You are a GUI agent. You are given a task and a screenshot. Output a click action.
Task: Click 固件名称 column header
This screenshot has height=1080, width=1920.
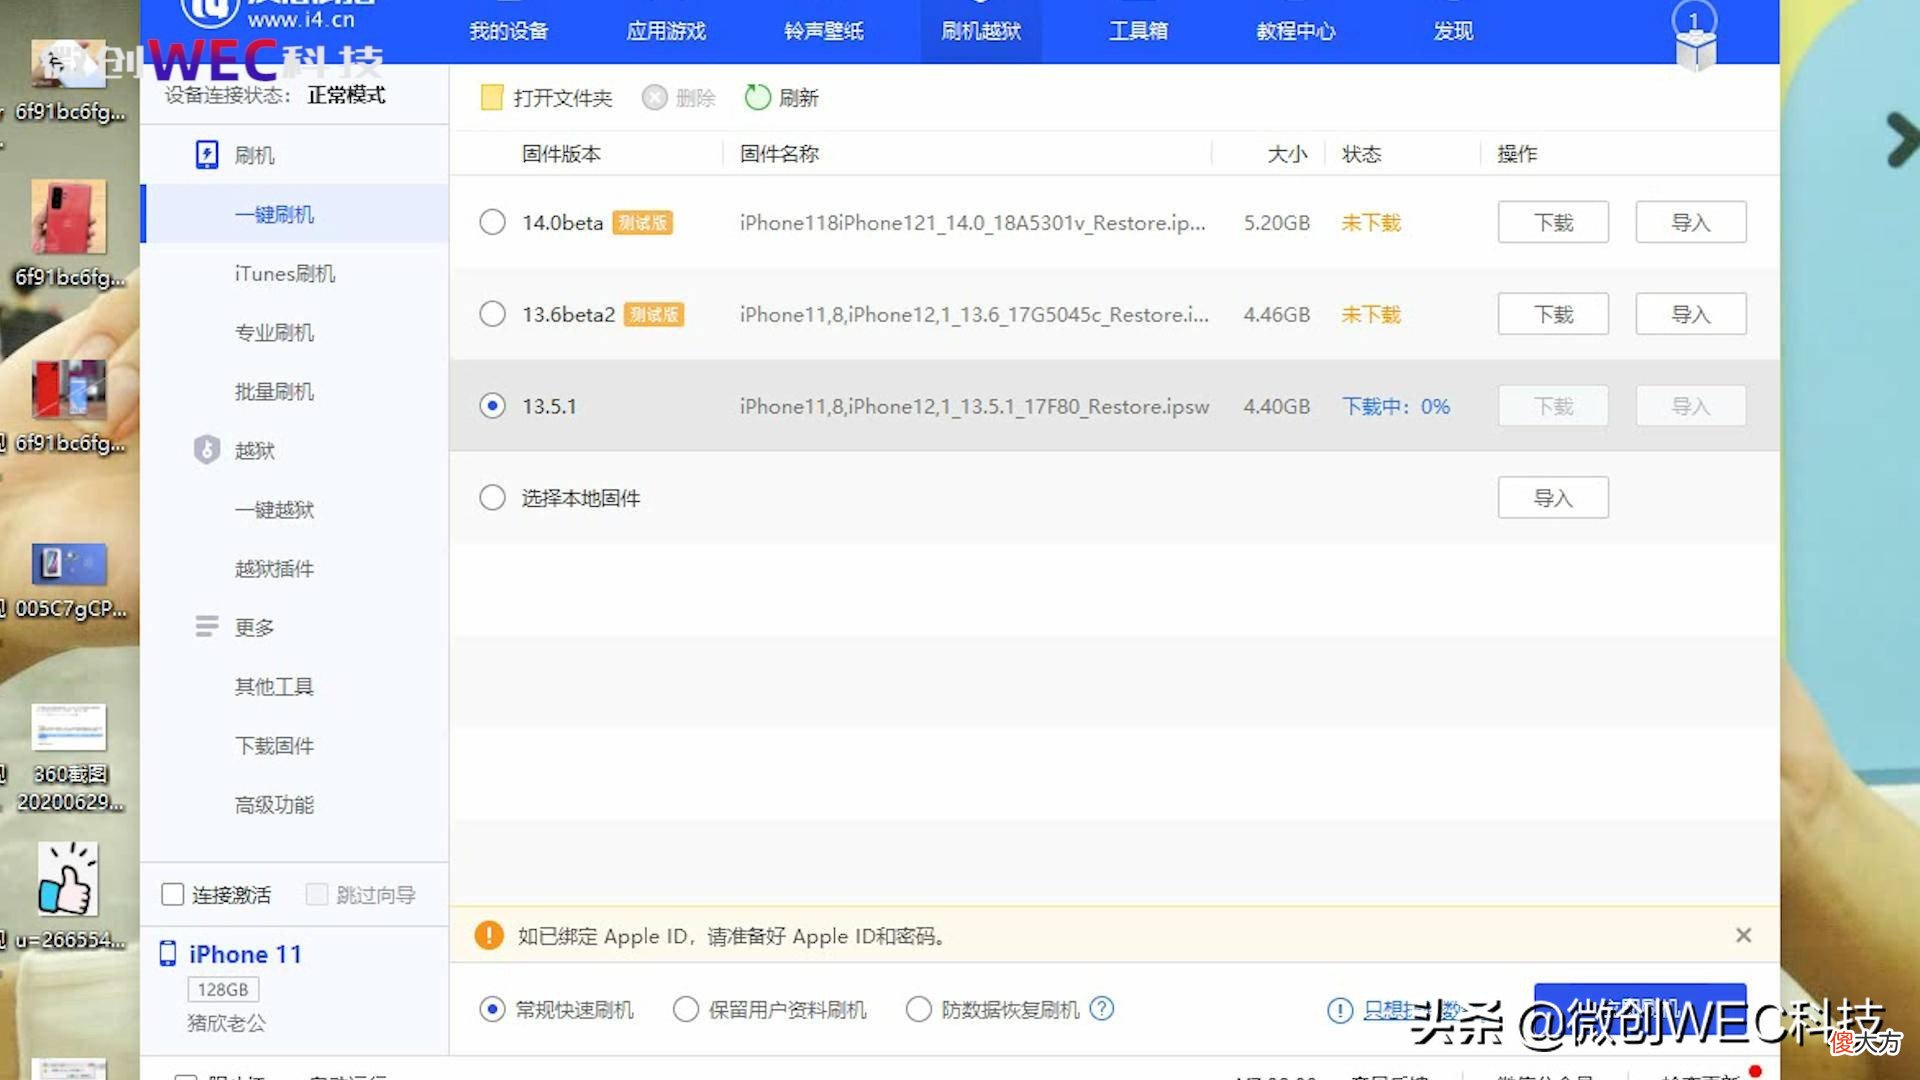coord(779,154)
